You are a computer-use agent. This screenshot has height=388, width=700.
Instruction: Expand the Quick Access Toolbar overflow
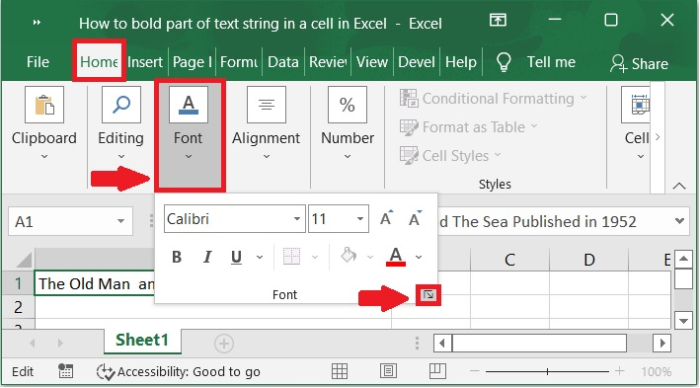[37, 22]
